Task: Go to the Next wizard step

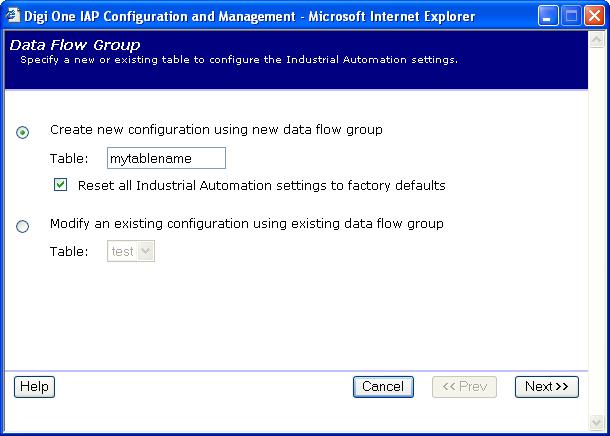Action: pyautogui.click(x=546, y=387)
